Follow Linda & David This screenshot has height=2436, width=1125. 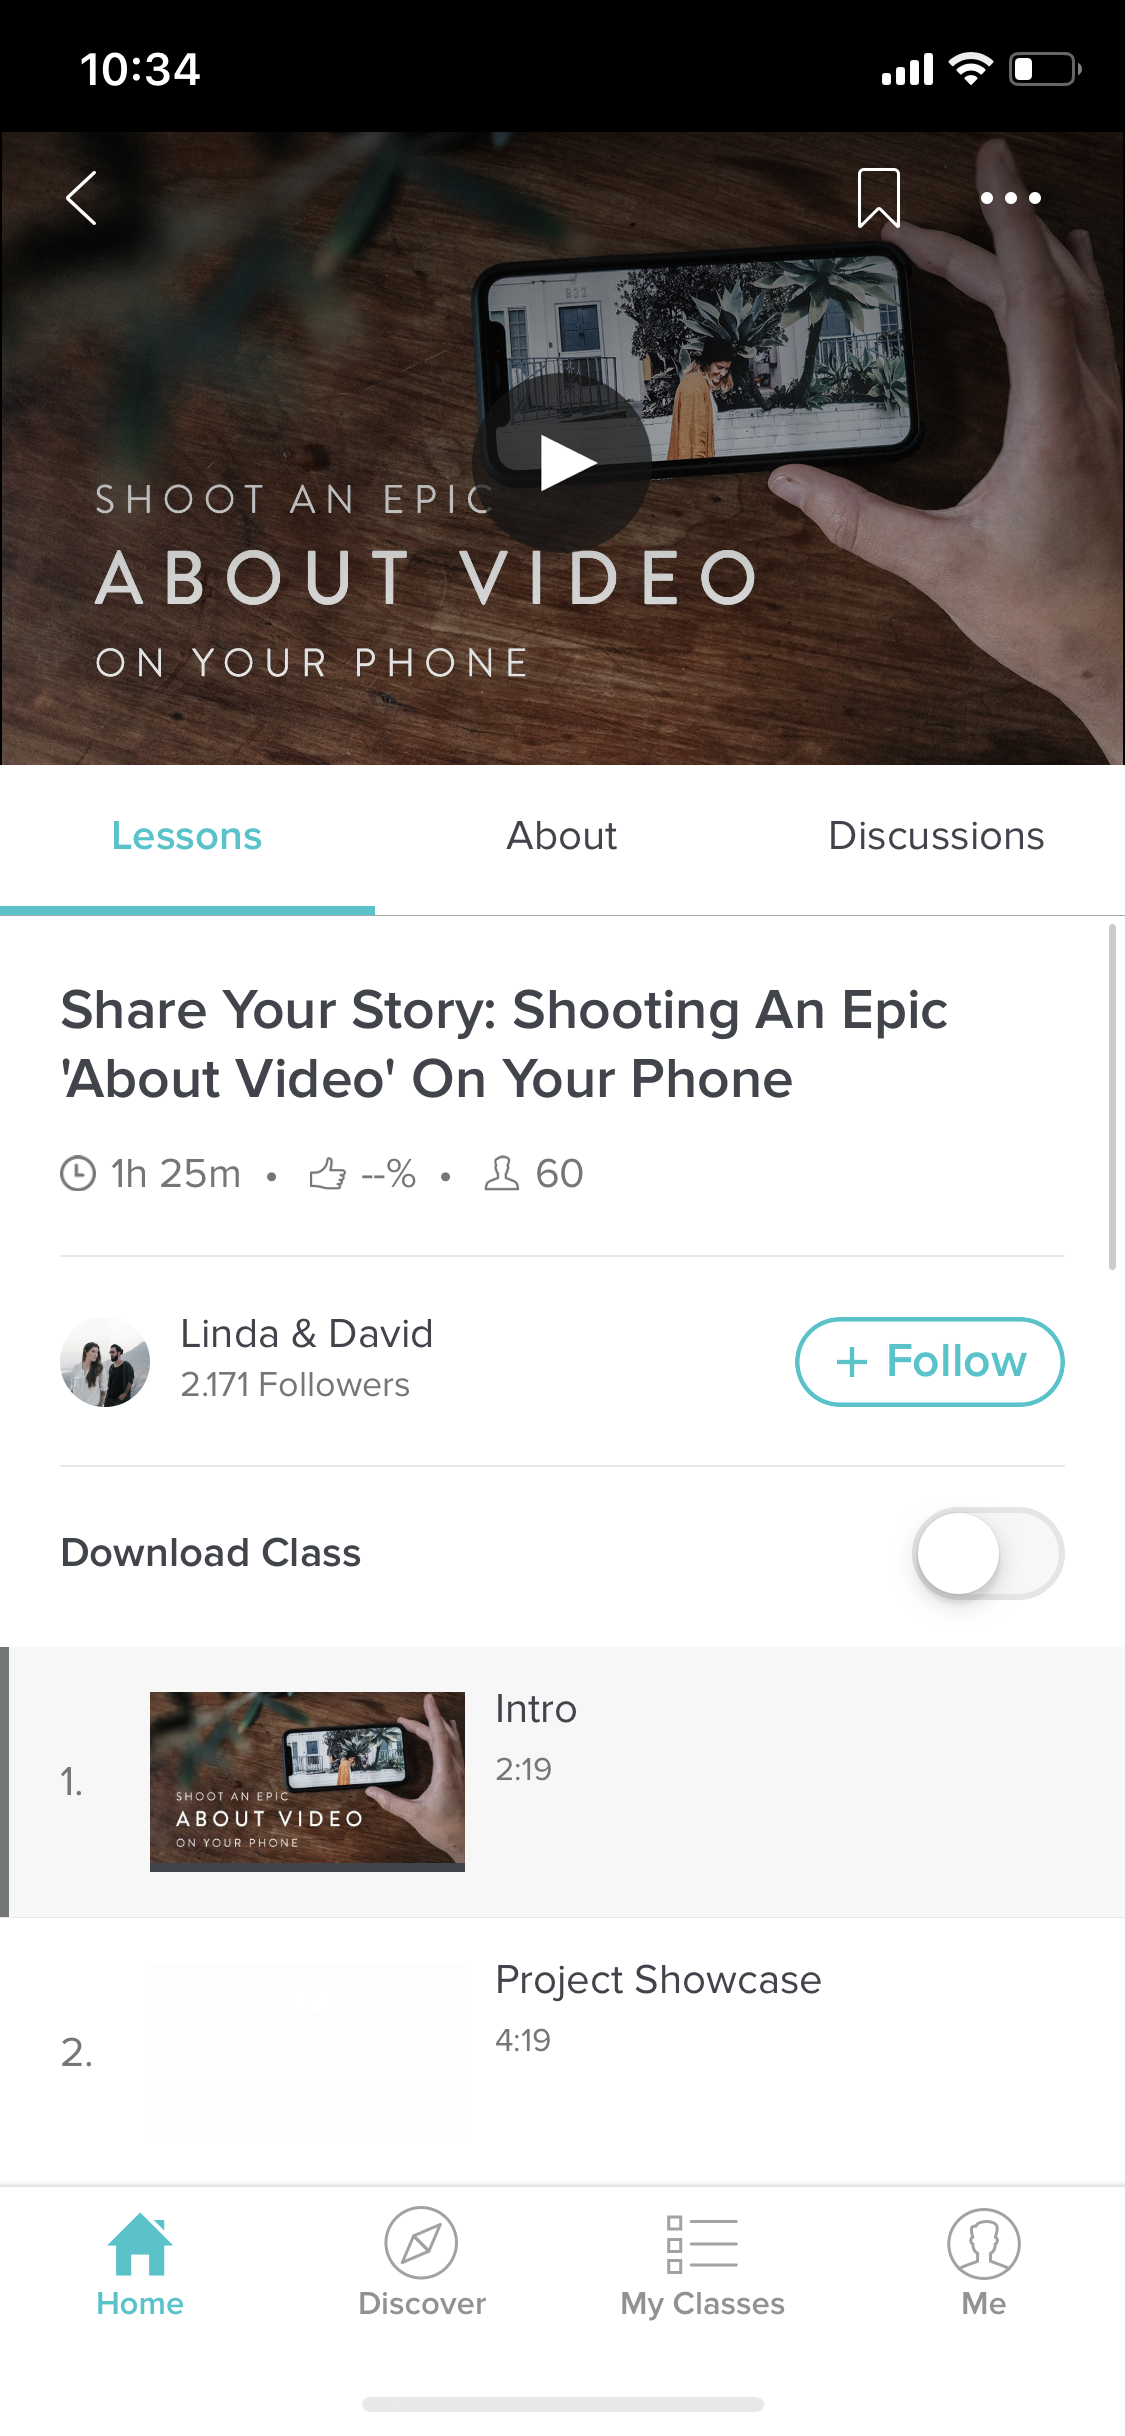click(x=929, y=1361)
